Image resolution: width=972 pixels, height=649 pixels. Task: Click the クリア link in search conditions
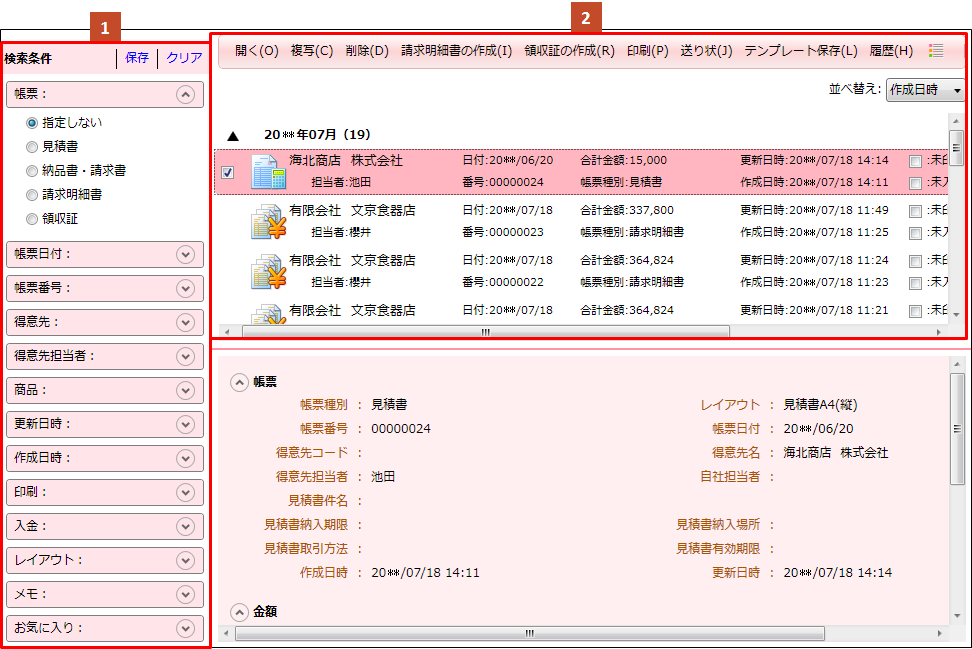coord(184,58)
